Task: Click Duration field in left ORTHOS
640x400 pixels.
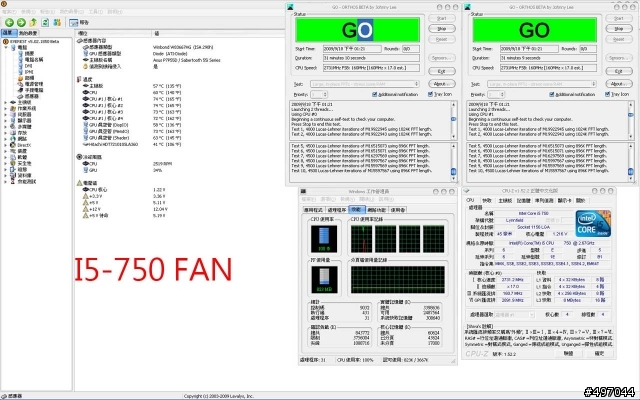Action: [x=371, y=58]
